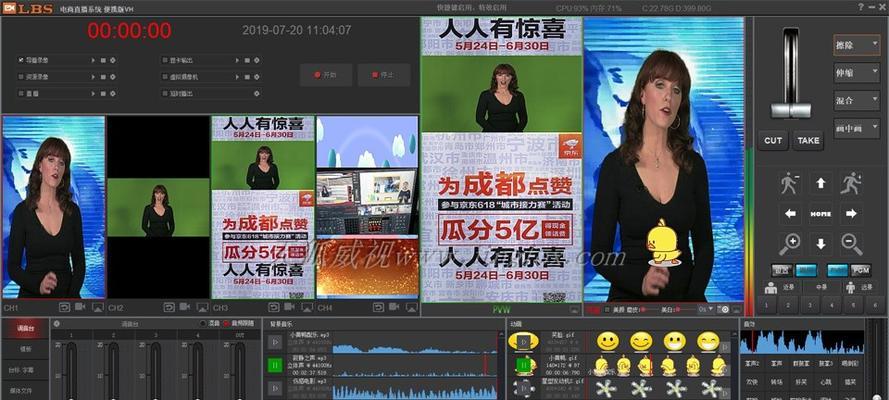Click mixer channel 1 volume fader
Screen dimensions: 889x400
point(71,369)
